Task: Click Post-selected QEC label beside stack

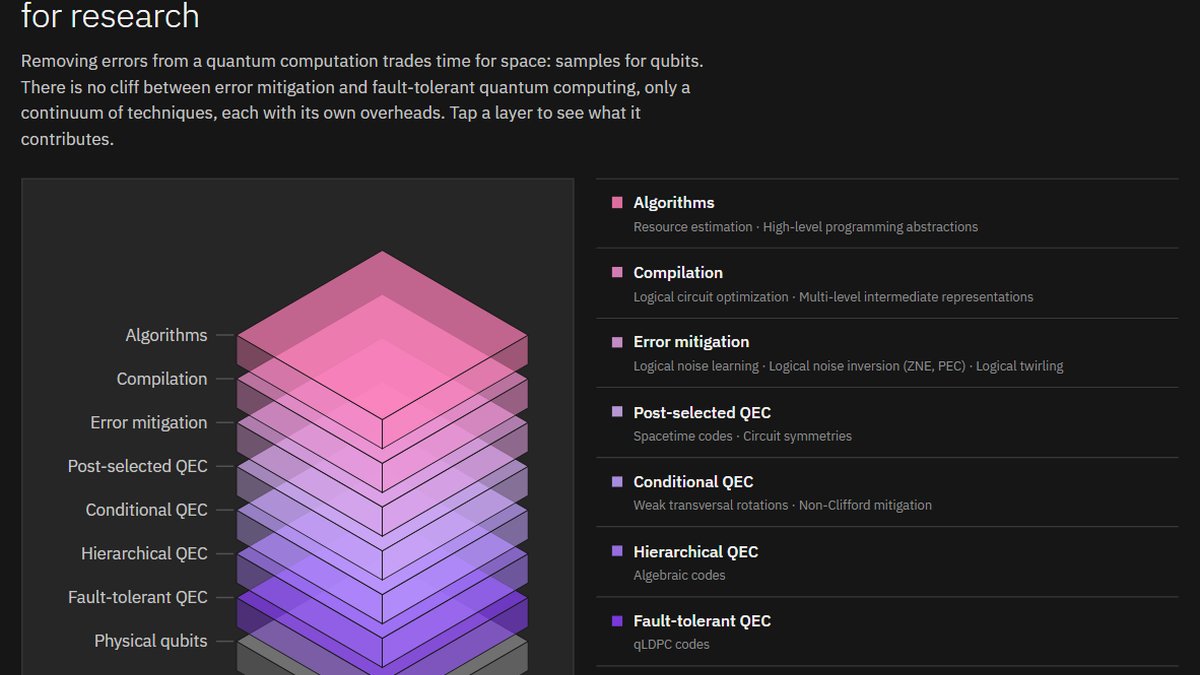Action: pyautogui.click(x=138, y=466)
